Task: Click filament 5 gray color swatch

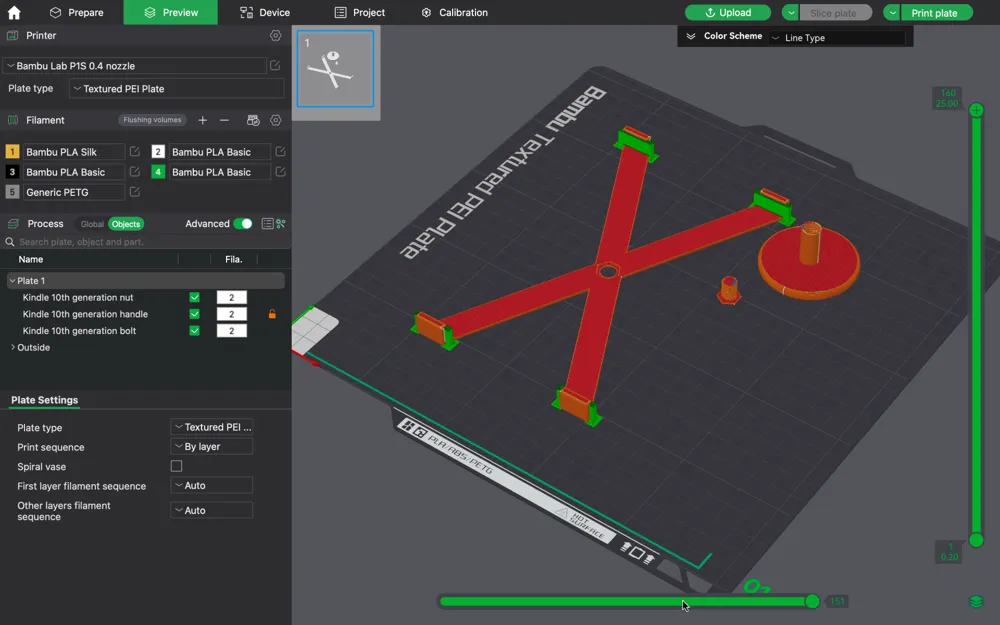Action: (x=12, y=192)
